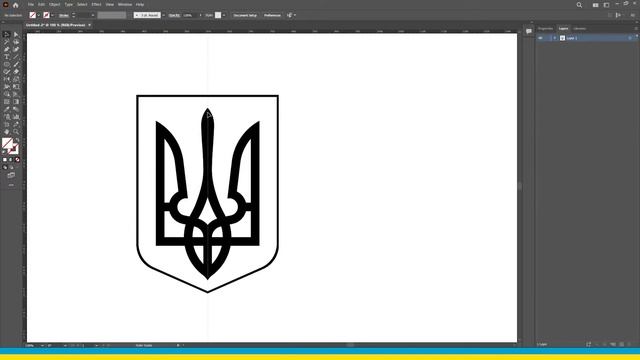Open the Select menu
Image resolution: width=640 pixels, height=360 pixels.
coord(82,4)
